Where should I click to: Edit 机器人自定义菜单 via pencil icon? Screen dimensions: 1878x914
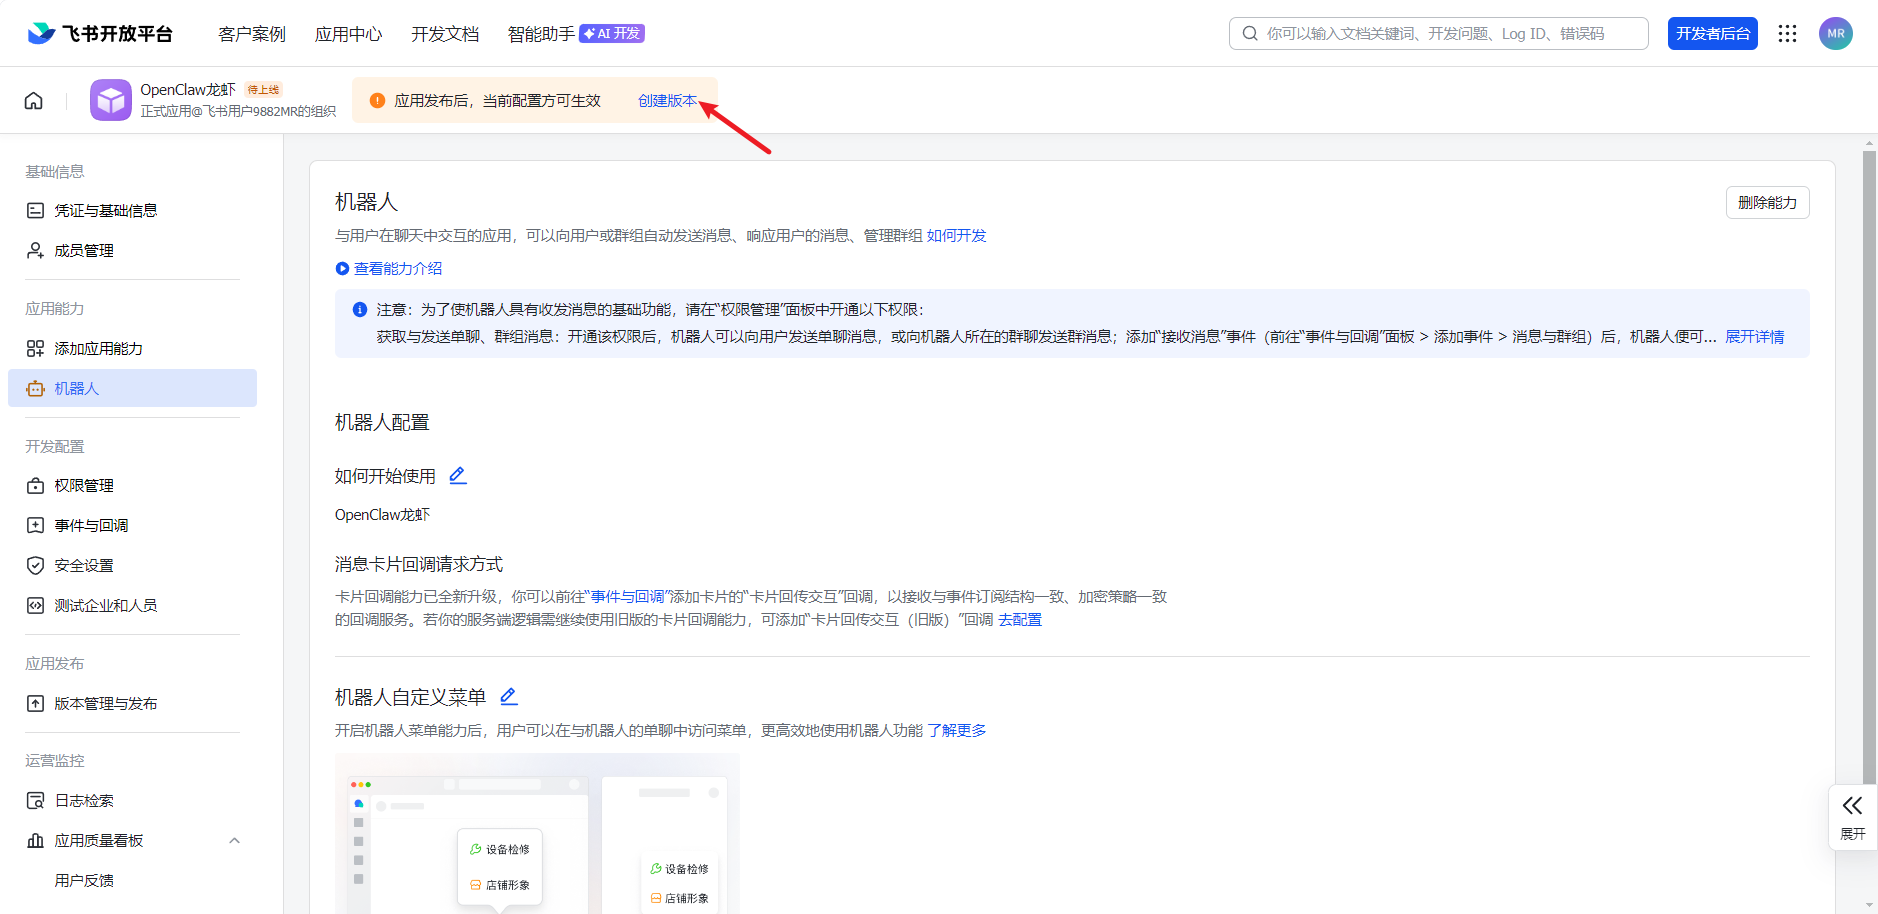coord(509,697)
